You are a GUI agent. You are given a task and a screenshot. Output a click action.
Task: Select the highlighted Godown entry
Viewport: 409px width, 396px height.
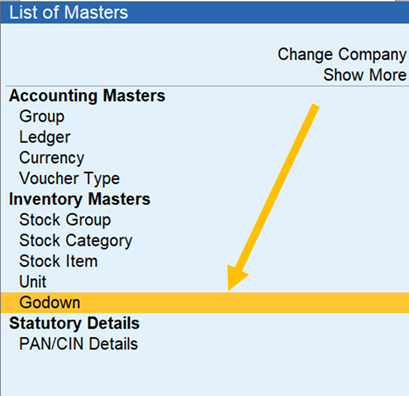coord(205,303)
